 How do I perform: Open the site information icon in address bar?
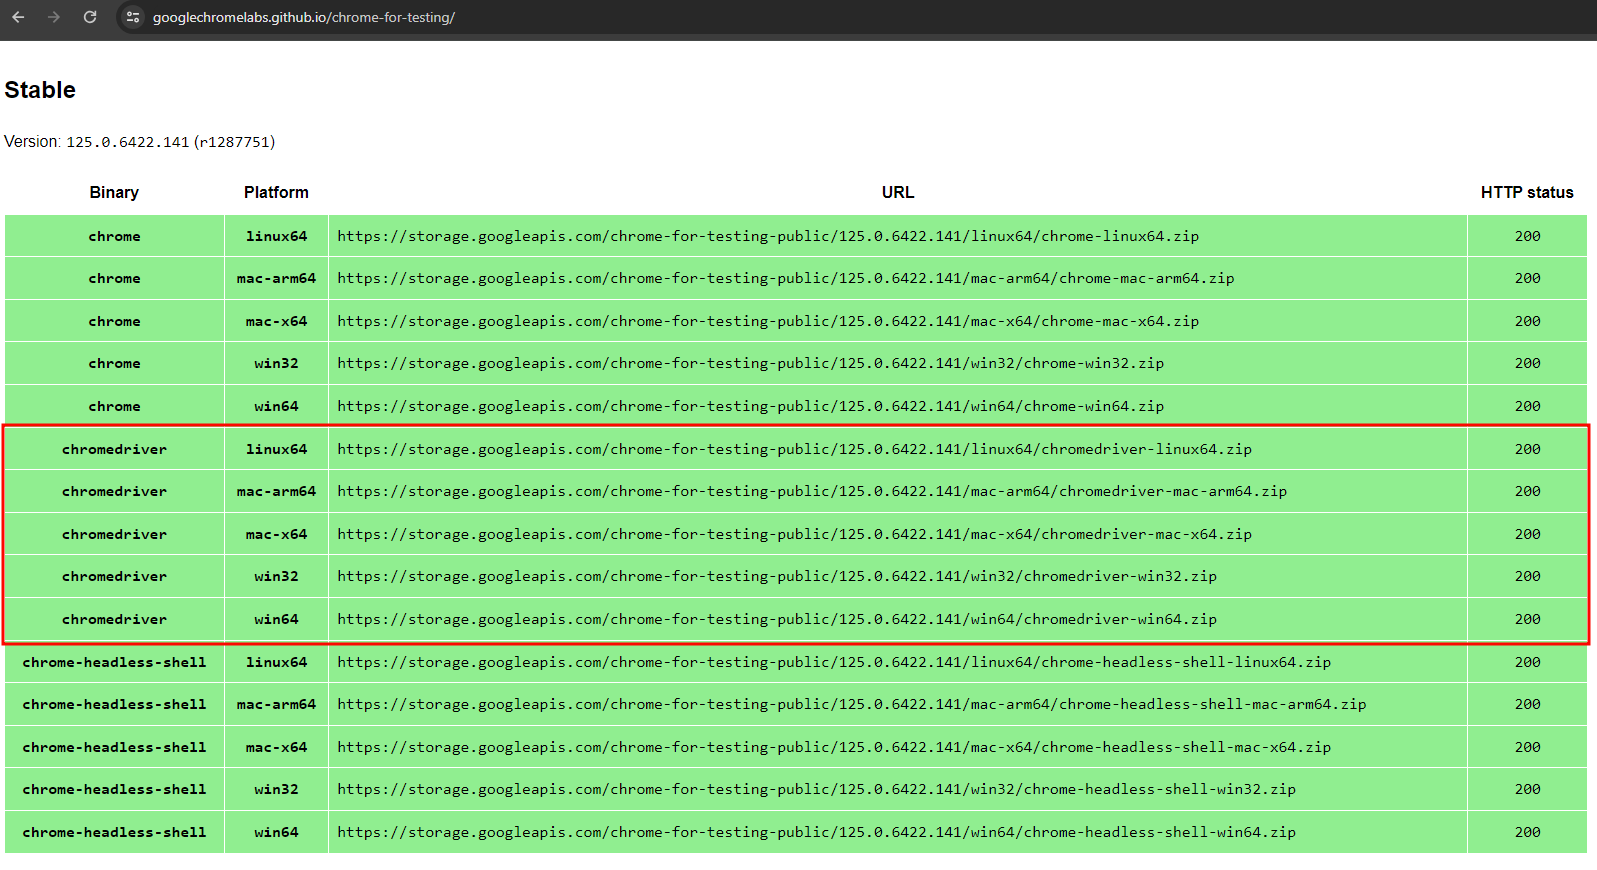pyautogui.click(x=133, y=17)
